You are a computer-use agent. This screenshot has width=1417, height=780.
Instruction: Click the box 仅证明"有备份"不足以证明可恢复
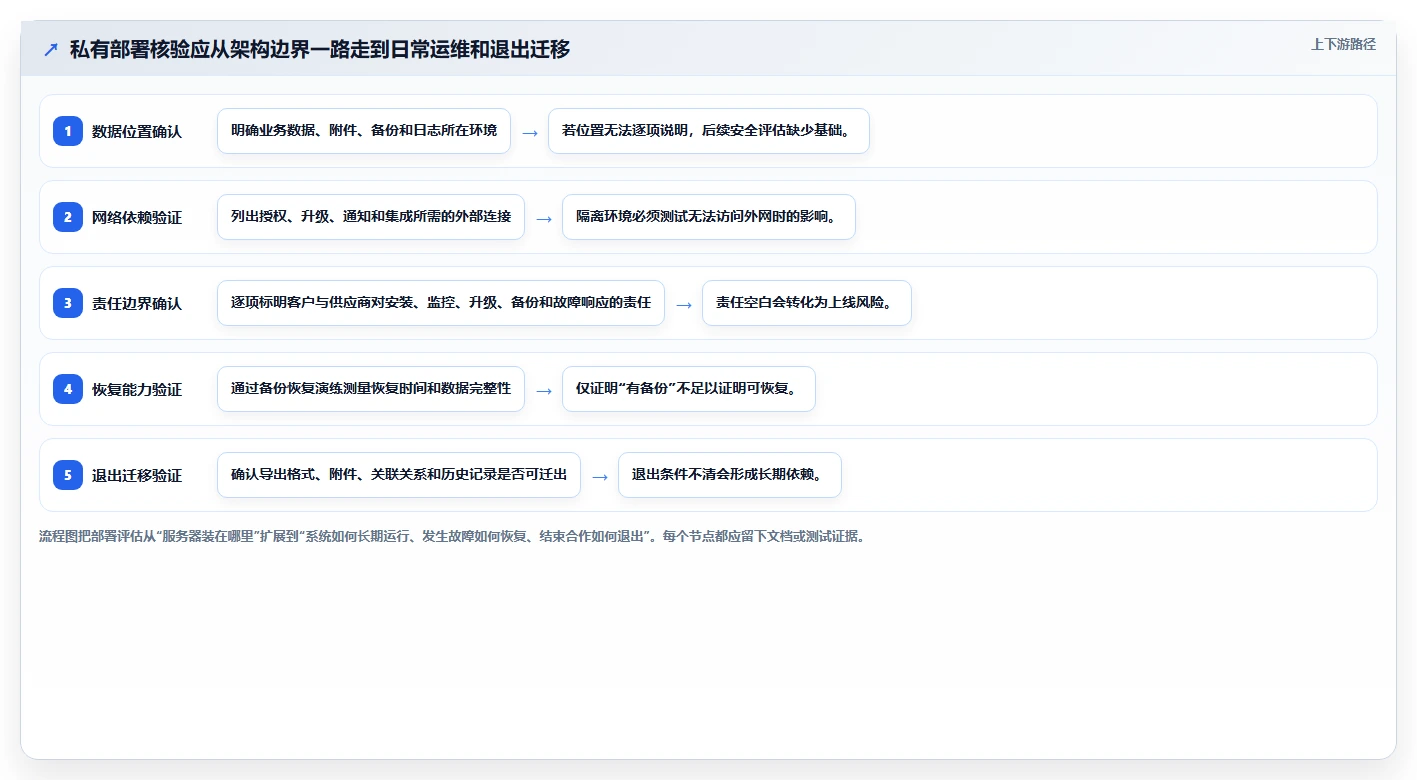[x=689, y=389]
